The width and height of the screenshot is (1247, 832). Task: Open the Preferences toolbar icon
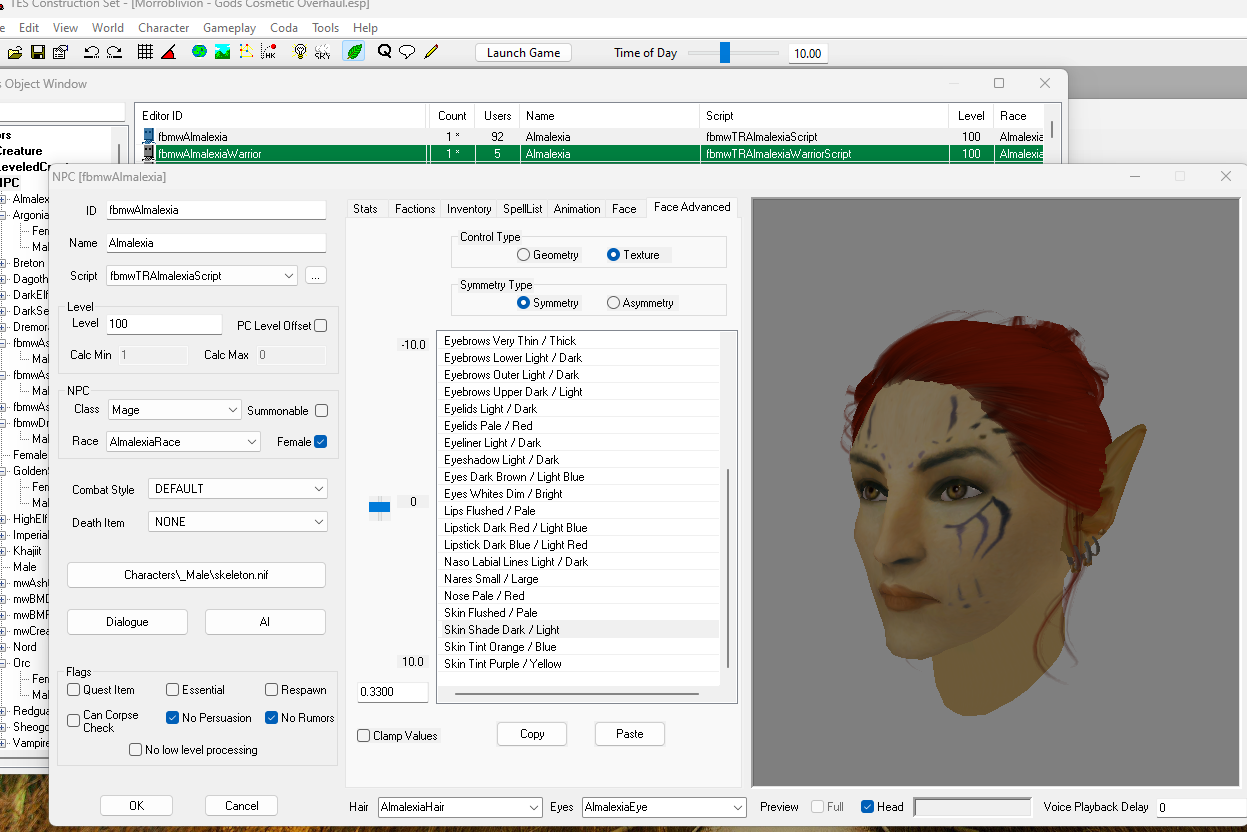[x=60, y=52]
